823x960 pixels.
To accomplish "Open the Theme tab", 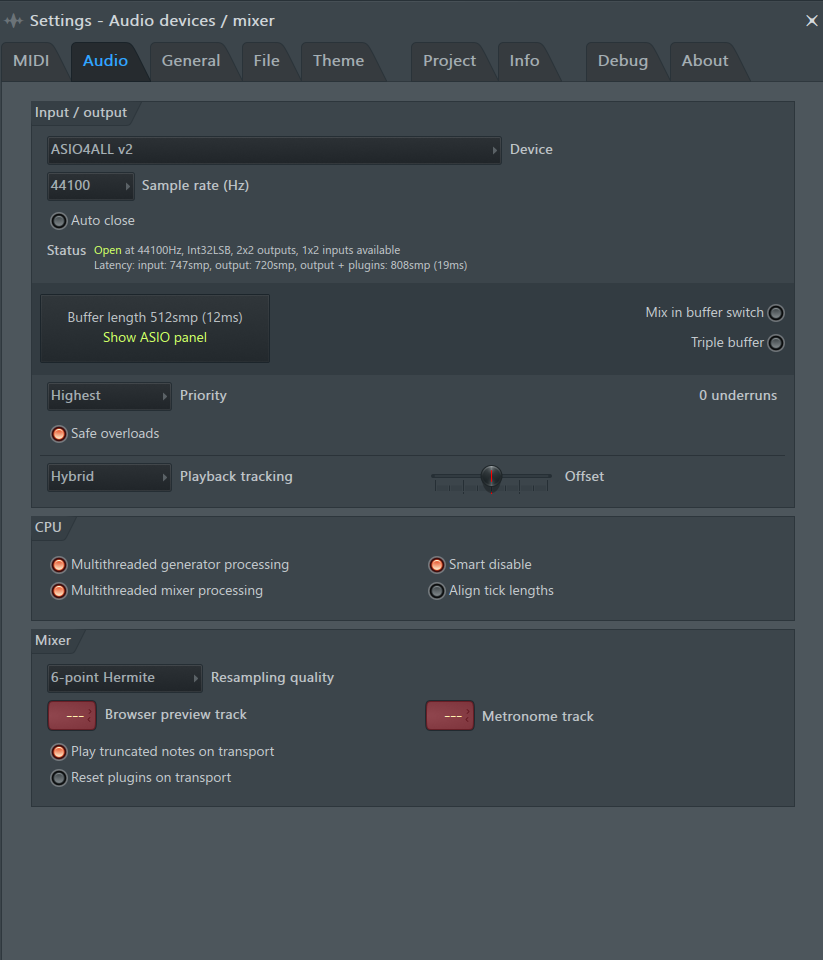I will pyautogui.click(x=338, y=61).
